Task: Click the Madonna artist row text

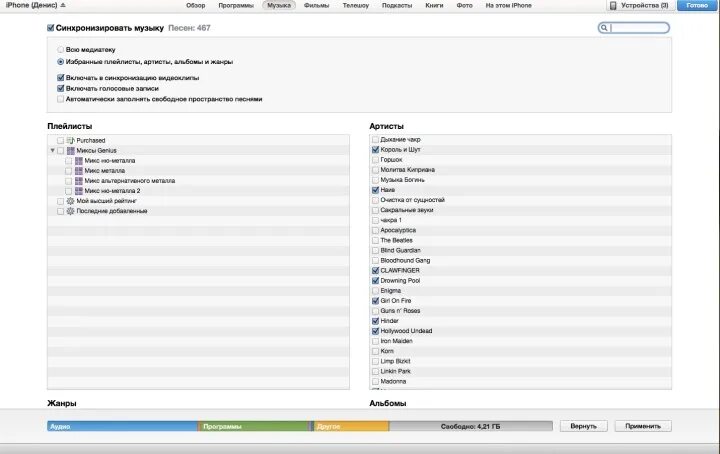Action: (393, 381)
